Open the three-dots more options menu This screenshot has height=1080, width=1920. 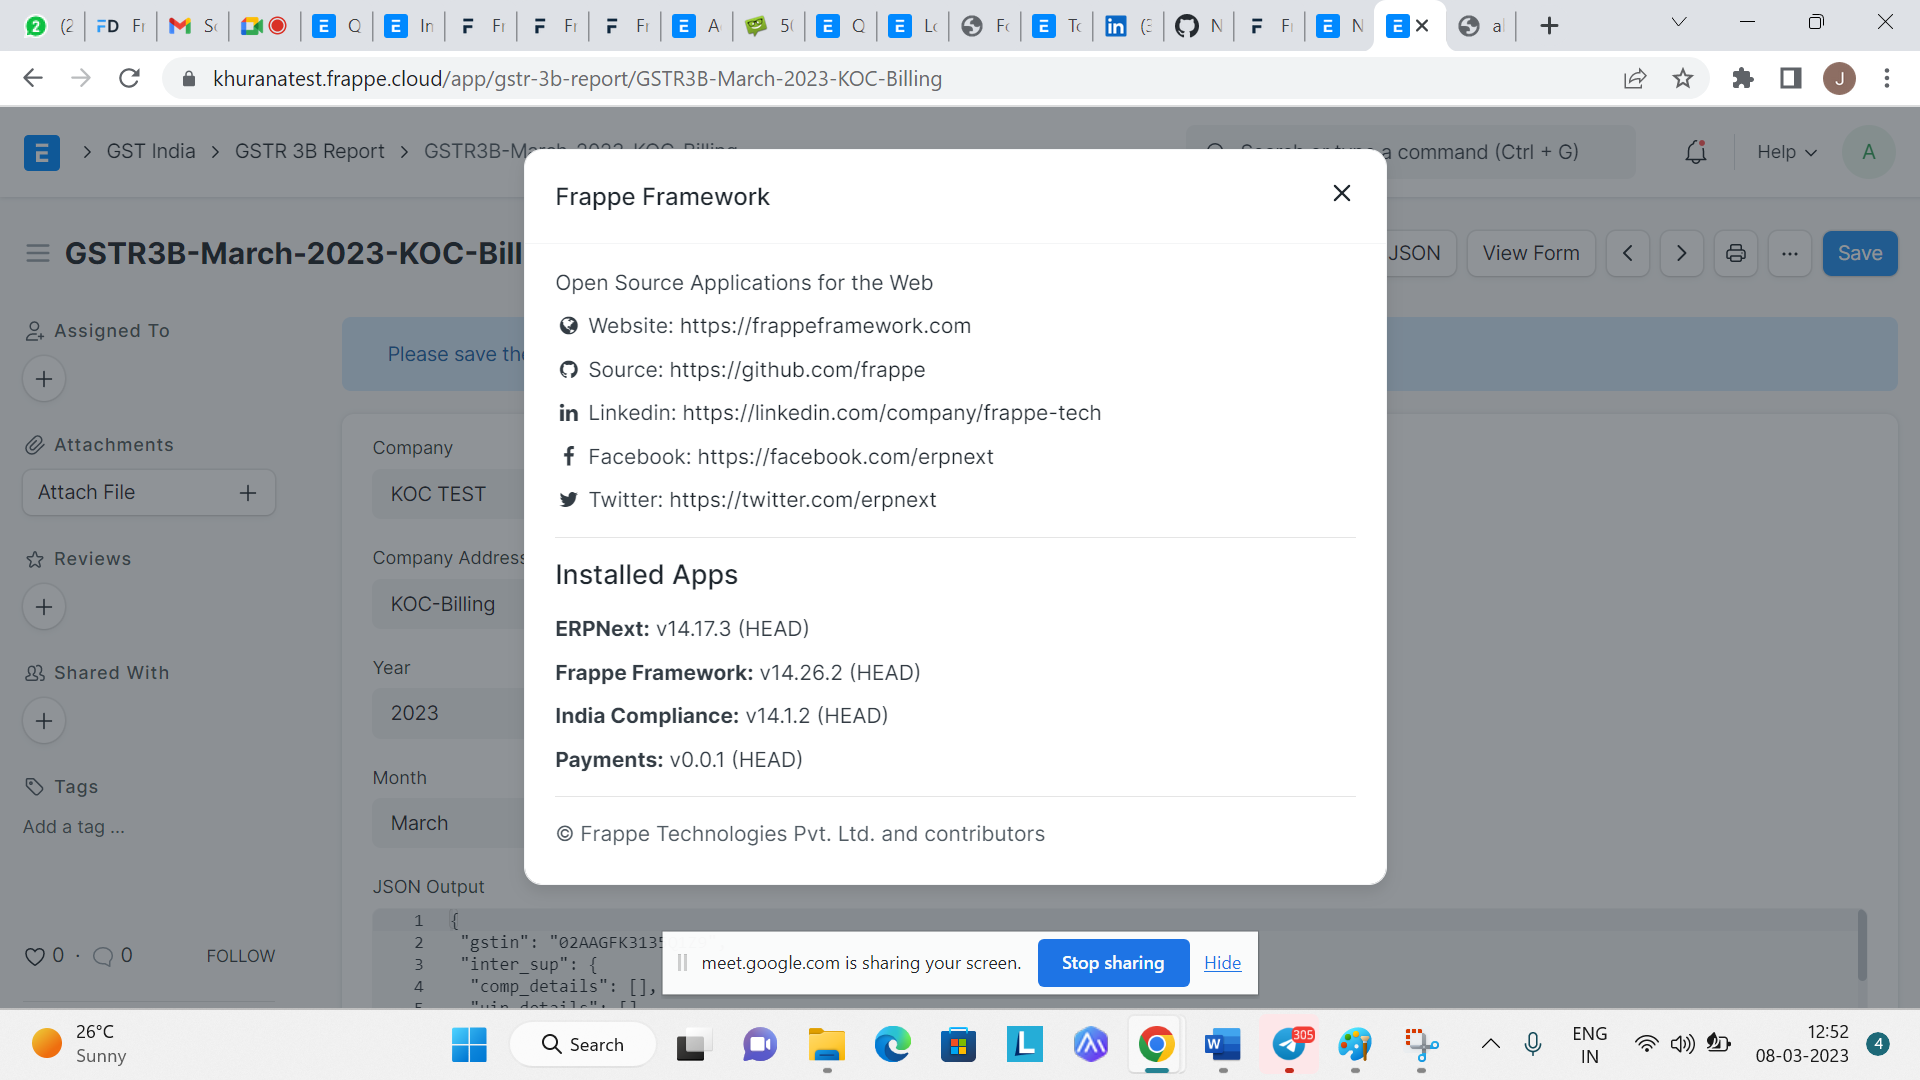[1789, 254]
